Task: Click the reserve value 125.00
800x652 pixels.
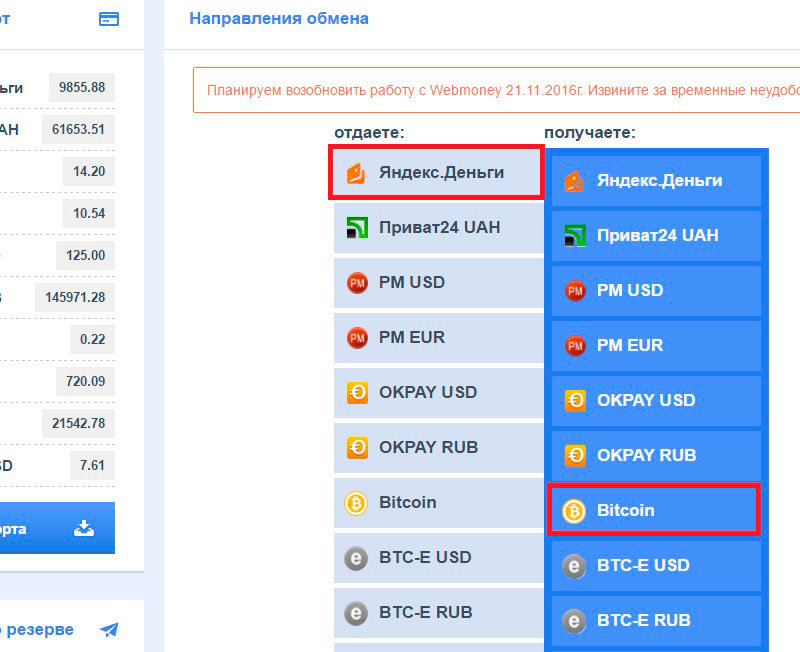Action: [86, 255]
